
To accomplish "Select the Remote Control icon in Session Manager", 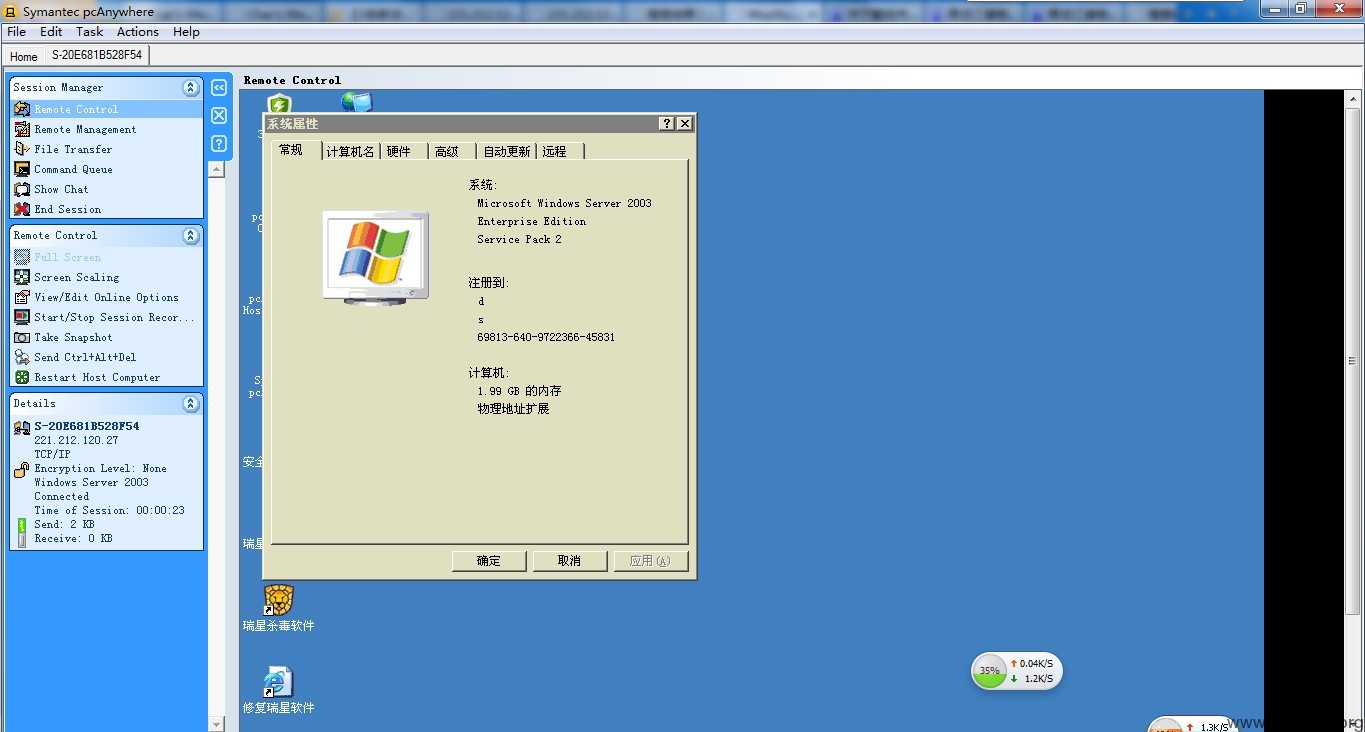I will [x=22, y=109].
